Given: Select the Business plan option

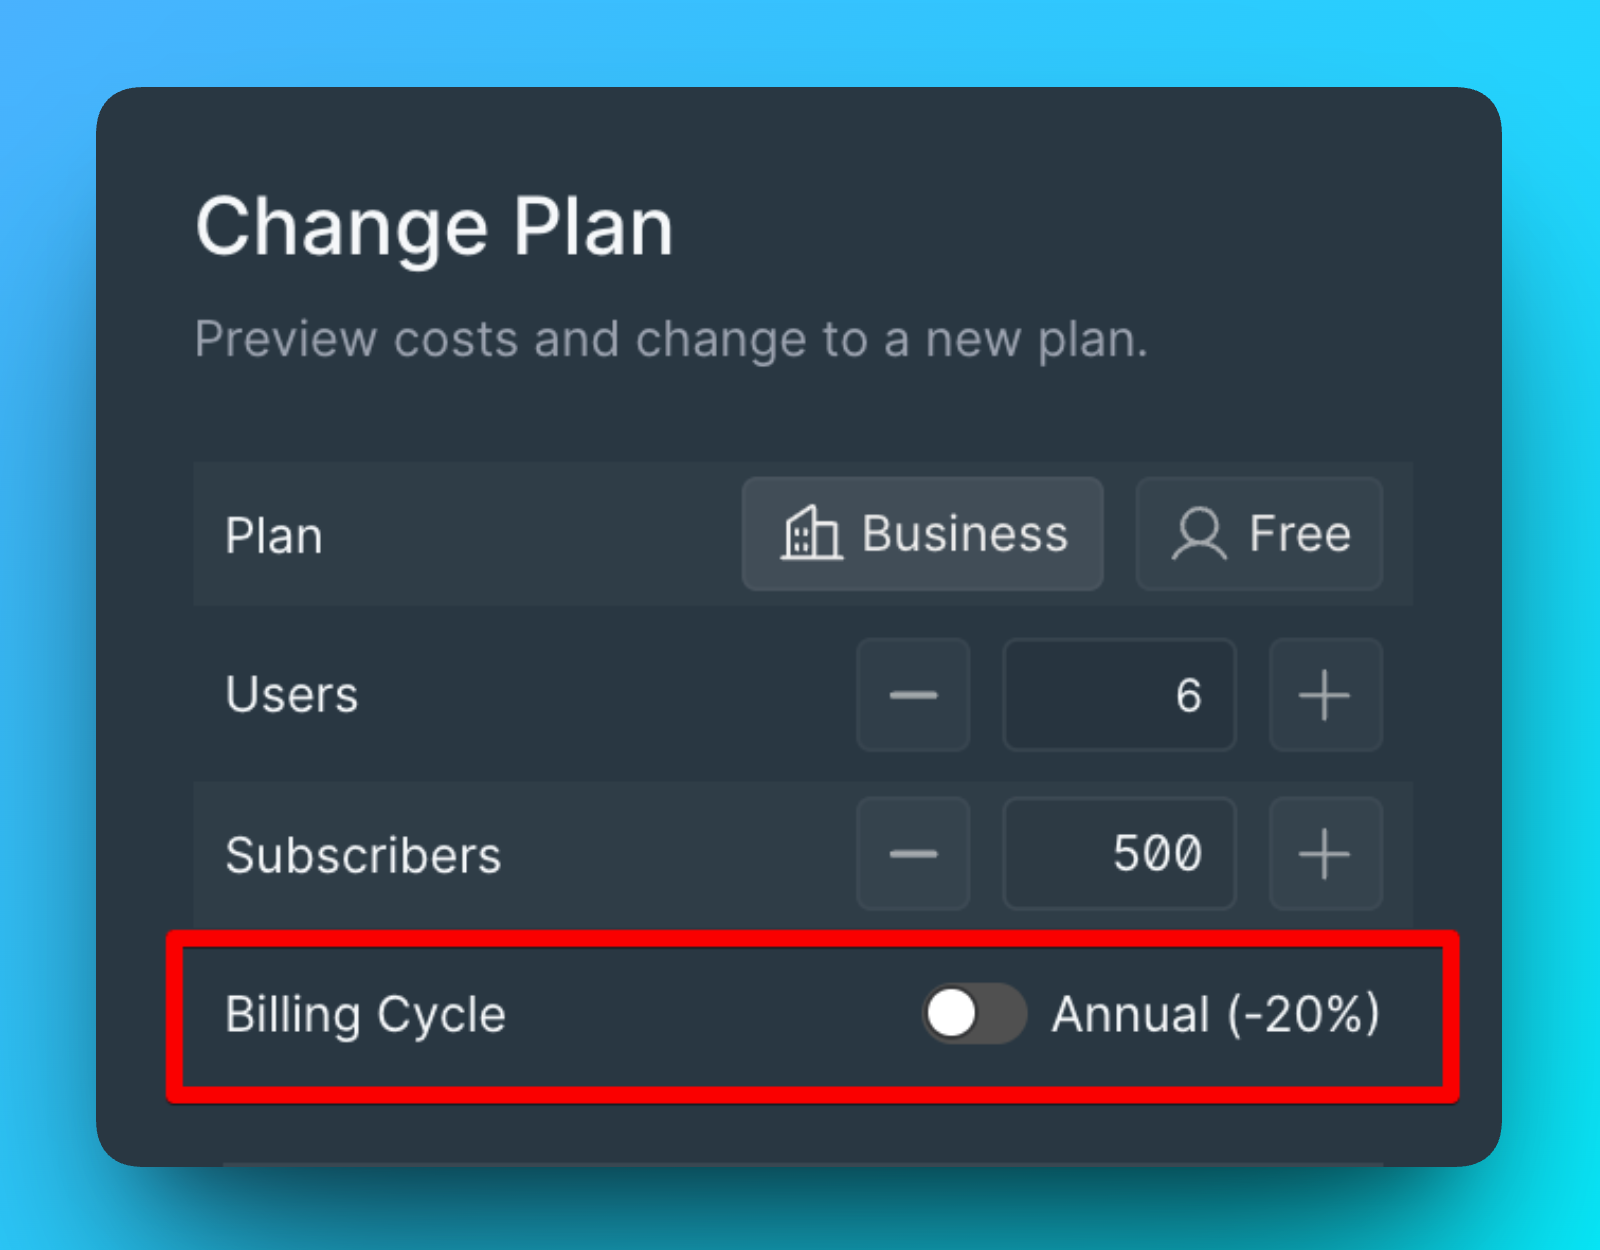Looking at the screenshot, I should (x=922, y=534).
